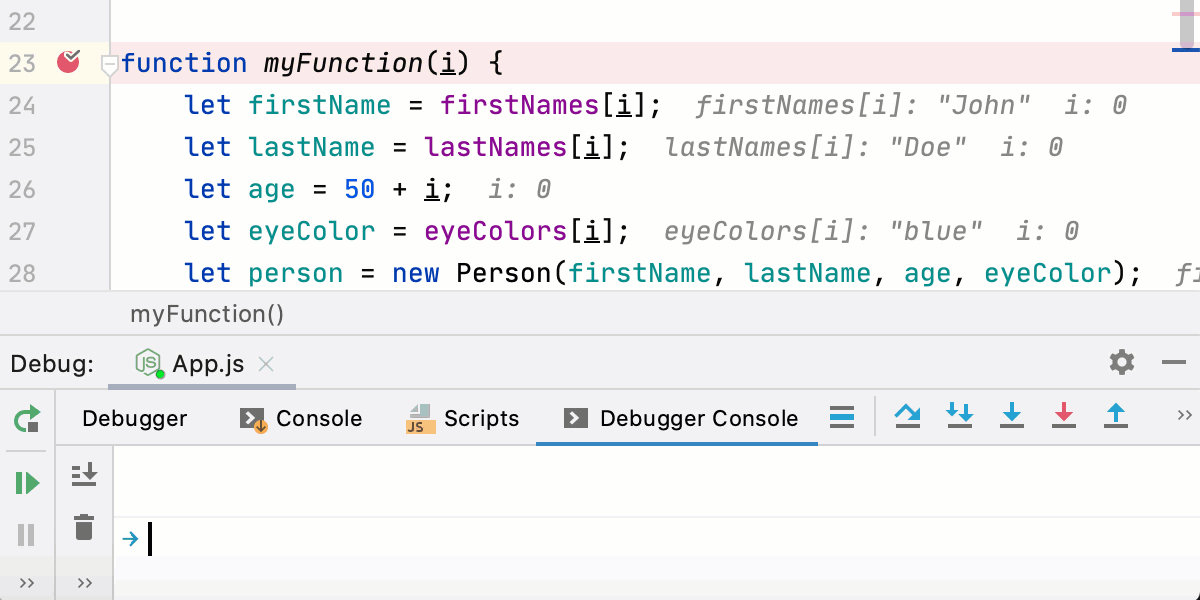Image resolution: width=1200 pixels, height=600 pixels.
Task: Clear the console with the trash icon
Action: click(84, 527)
